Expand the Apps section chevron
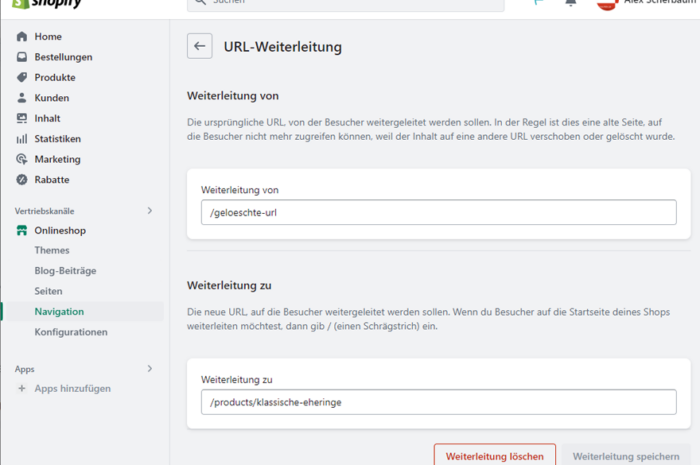 tap(150, 369)
